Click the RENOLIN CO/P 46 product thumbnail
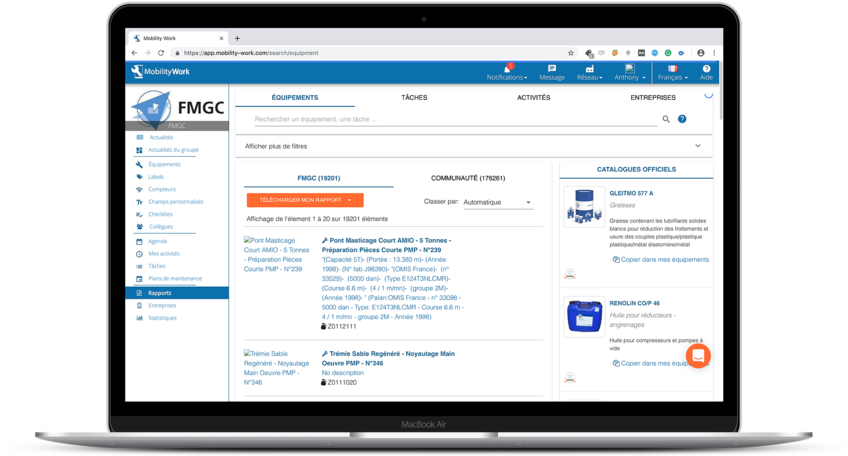This screenshot has height=456, width=848. click(584, 316)
